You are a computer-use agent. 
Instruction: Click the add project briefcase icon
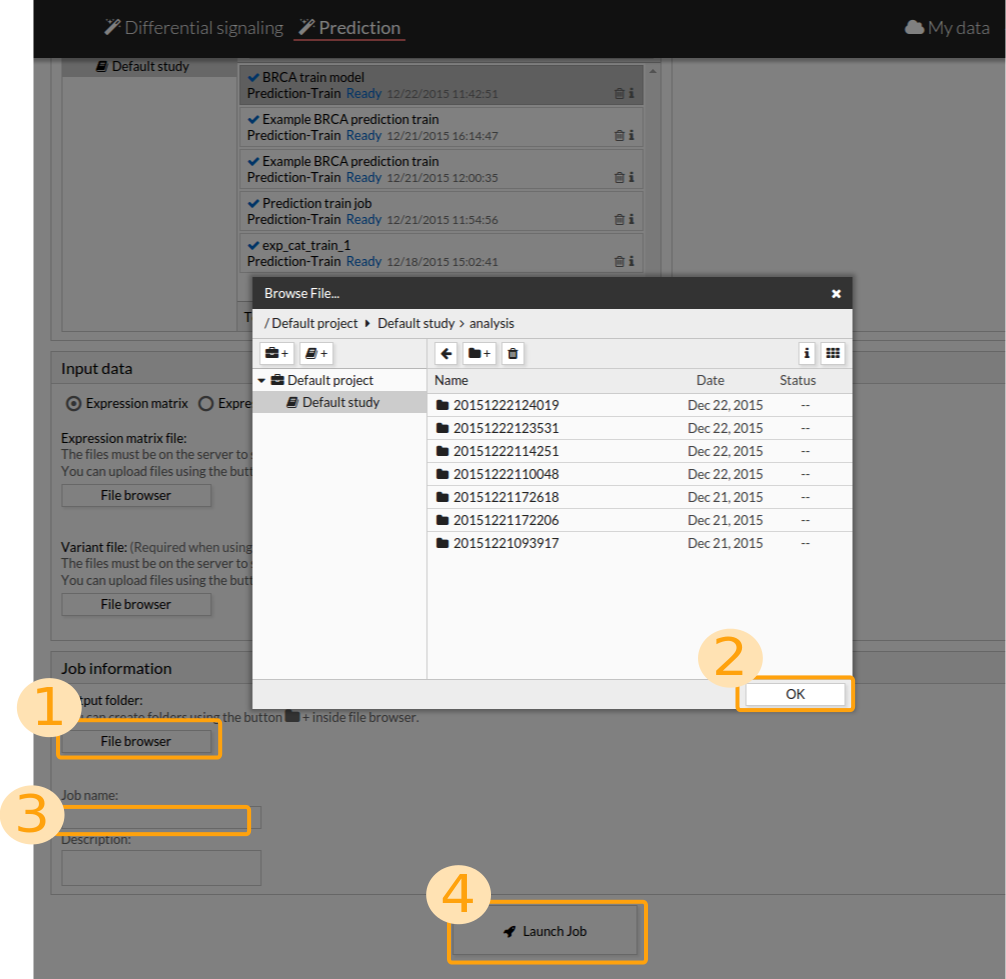(x=275, y=353)
